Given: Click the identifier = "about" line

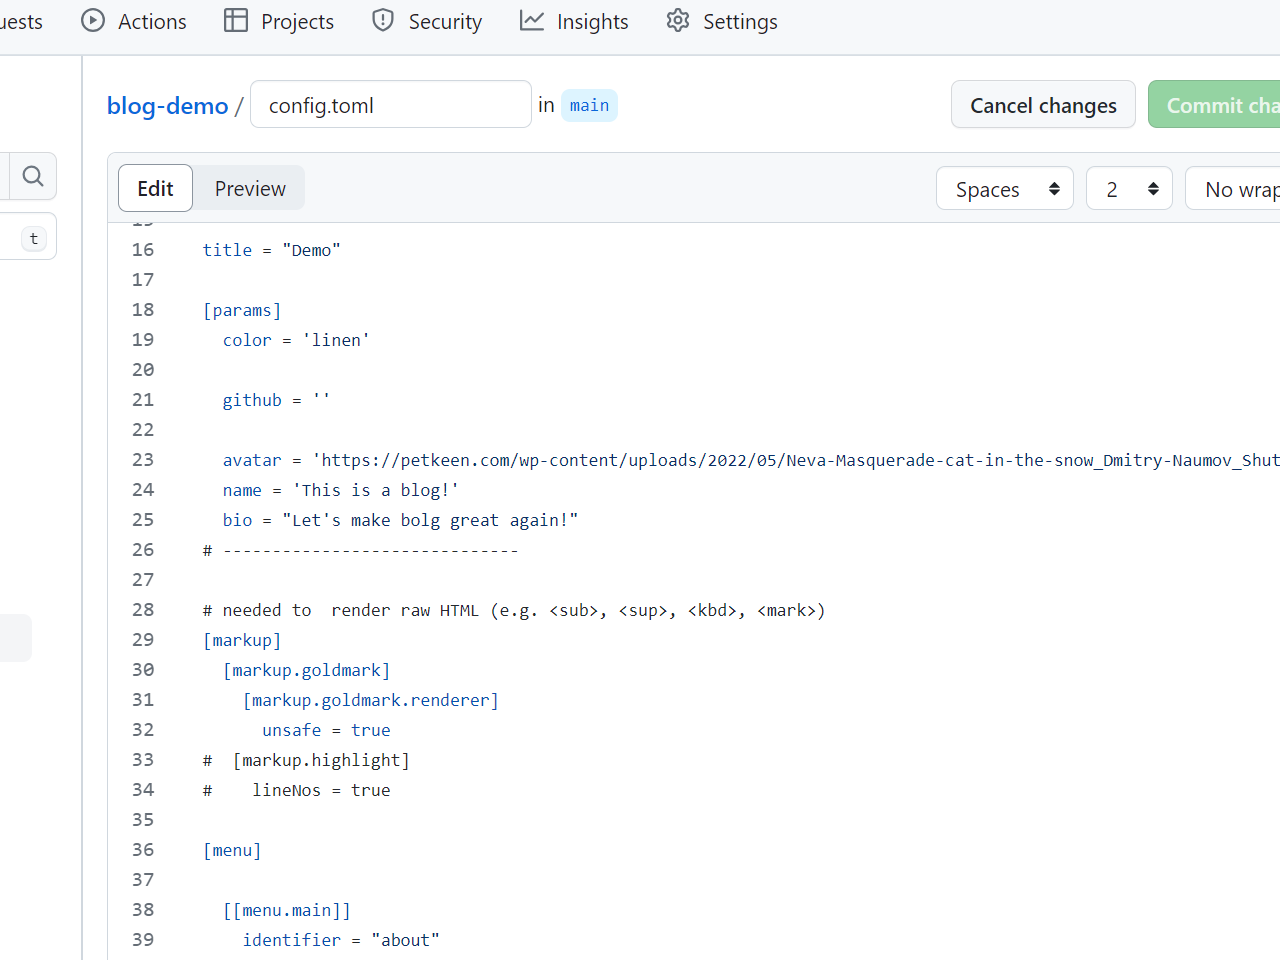Looking at the screenshot, I should (x=341, y=940).
